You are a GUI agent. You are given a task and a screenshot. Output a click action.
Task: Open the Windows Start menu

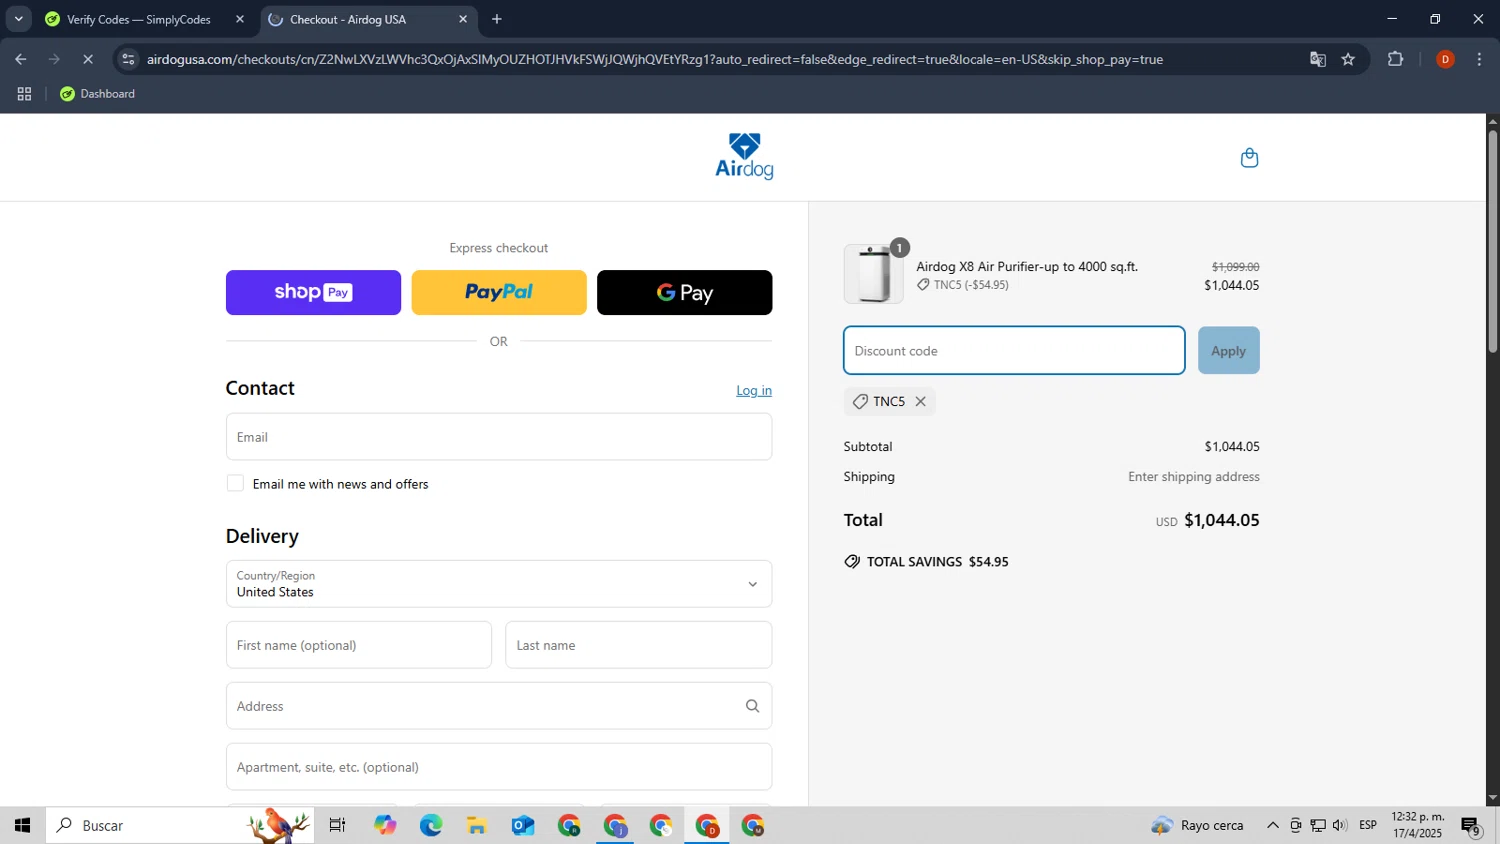(22, 825)
